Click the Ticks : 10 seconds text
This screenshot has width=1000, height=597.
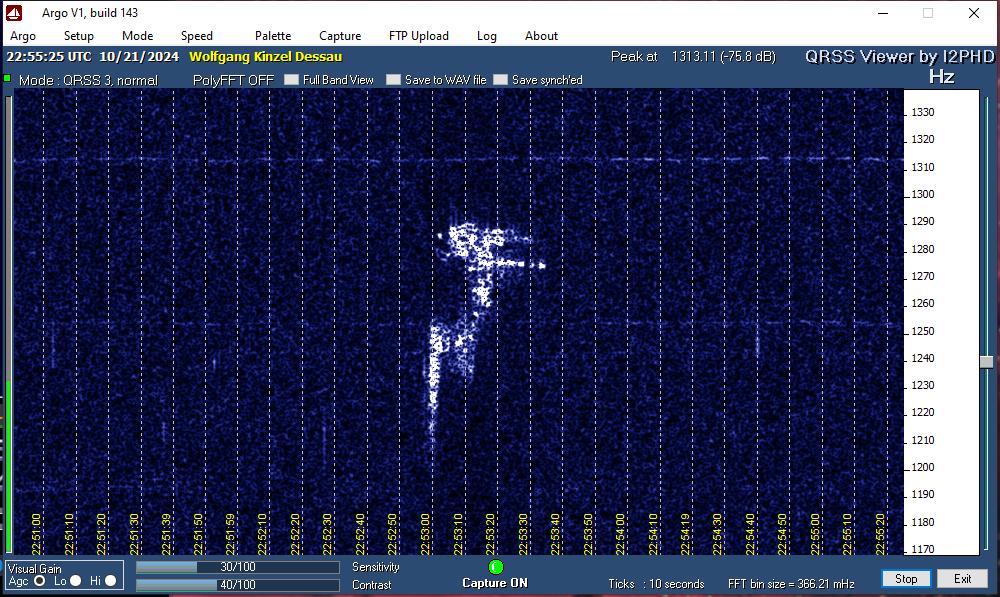point(656,584)
